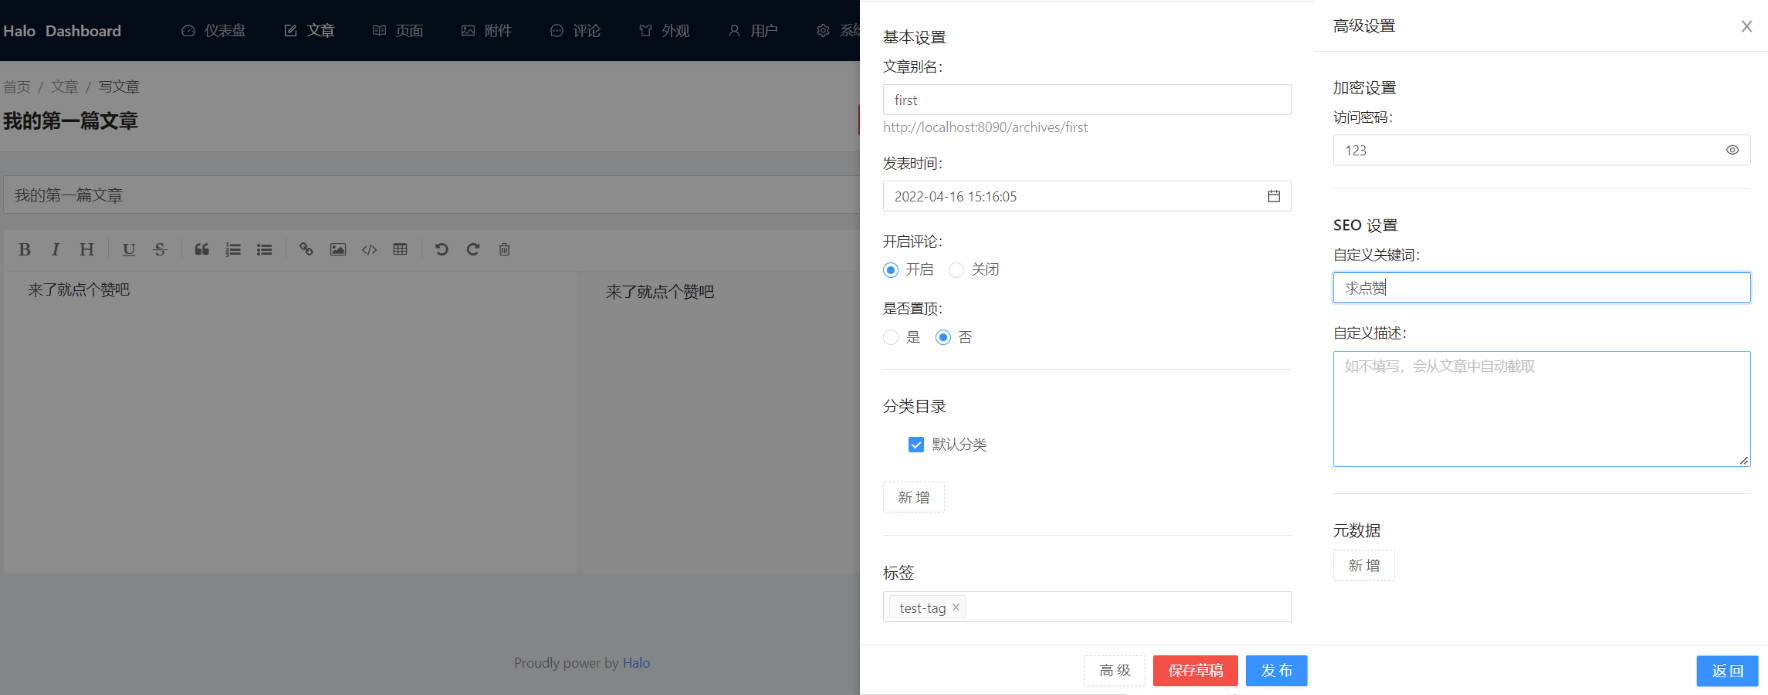Insert an image using the picture icon
The width and height of the screenshot is (1768, 695).
tap(338, 250)
